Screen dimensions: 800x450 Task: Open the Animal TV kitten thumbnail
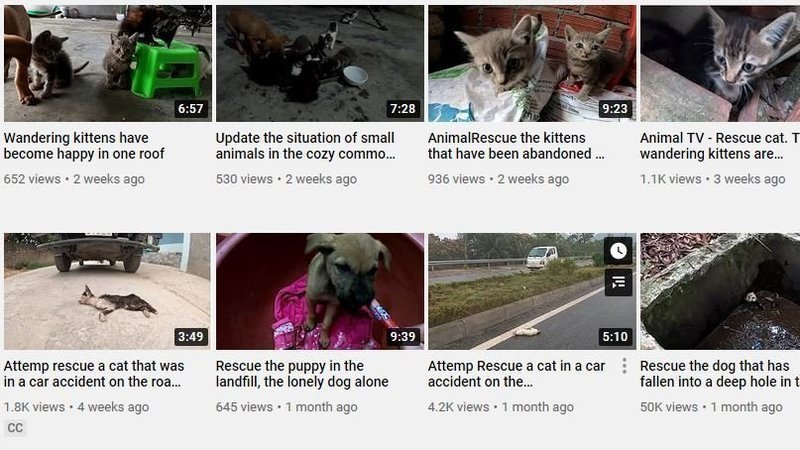click(720, 63)
